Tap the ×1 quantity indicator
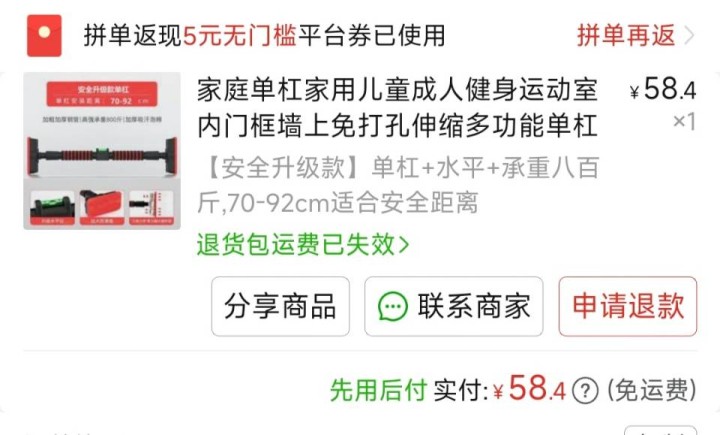 pyautogui.click(x=684, y=122)
